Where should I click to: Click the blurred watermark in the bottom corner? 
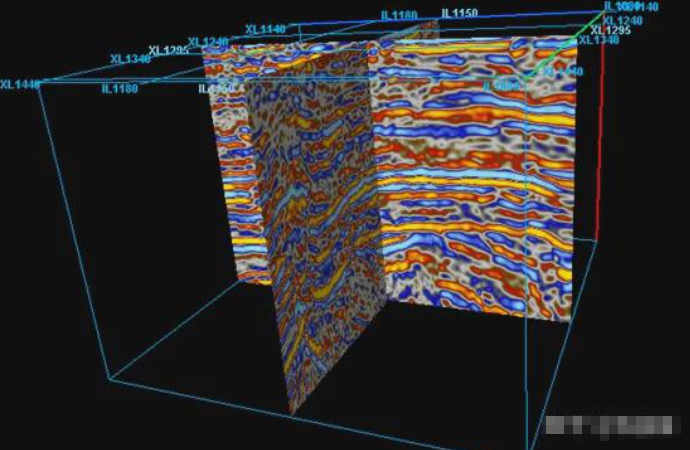click(x=611, y=425)
